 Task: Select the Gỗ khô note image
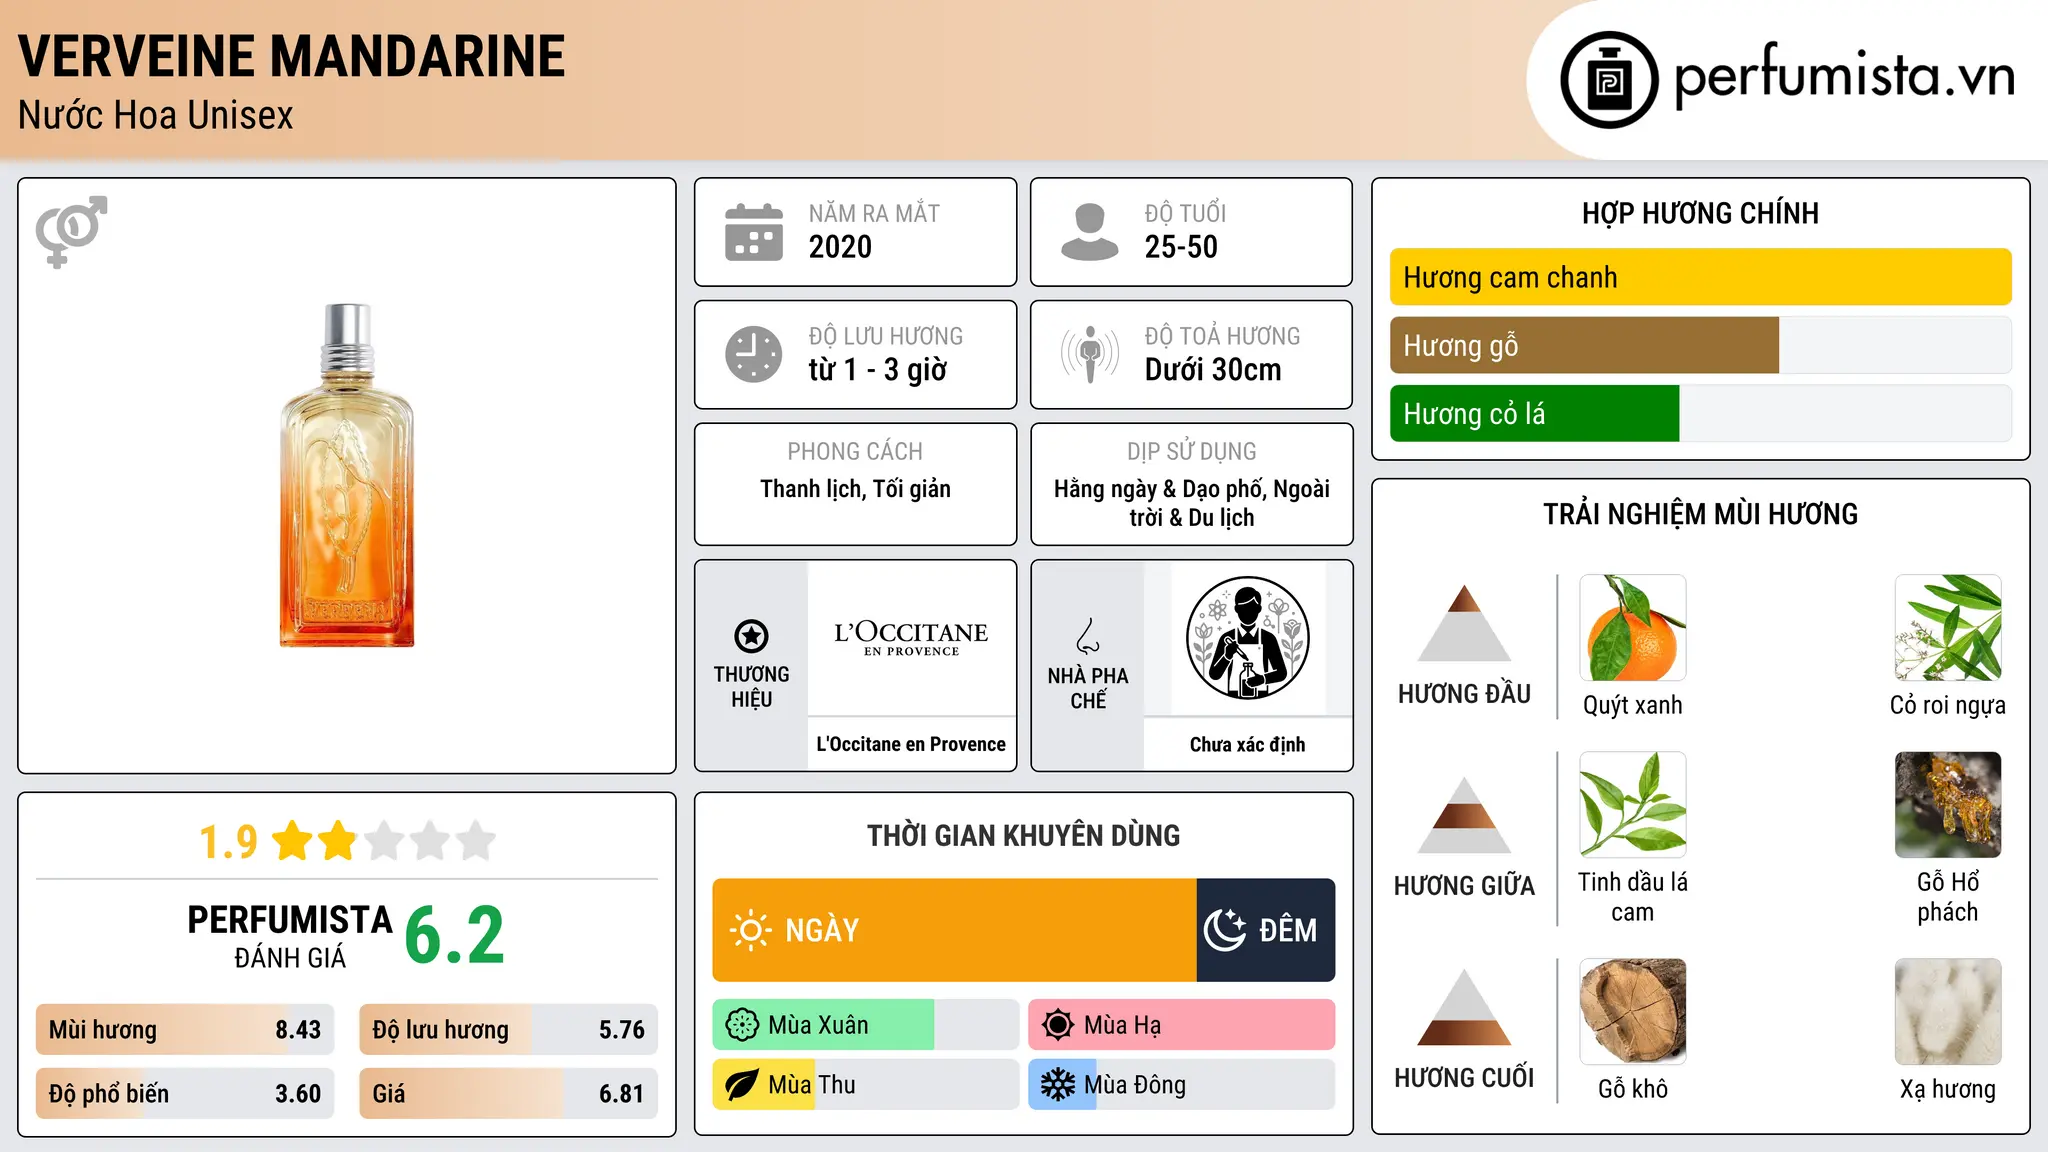[1633, 1012]
